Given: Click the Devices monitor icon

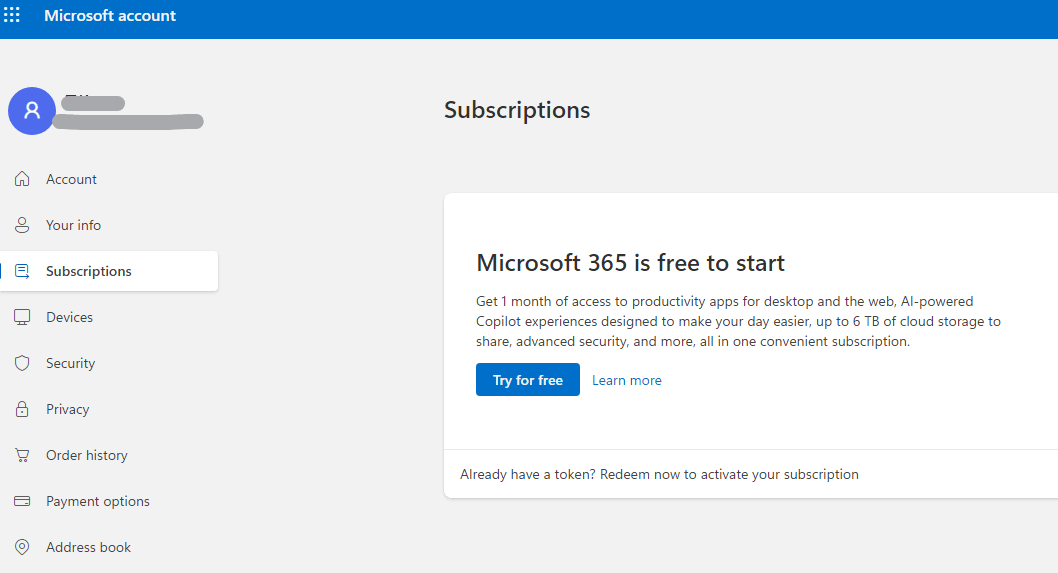Looking at the screenshot, I should [22, 317].
